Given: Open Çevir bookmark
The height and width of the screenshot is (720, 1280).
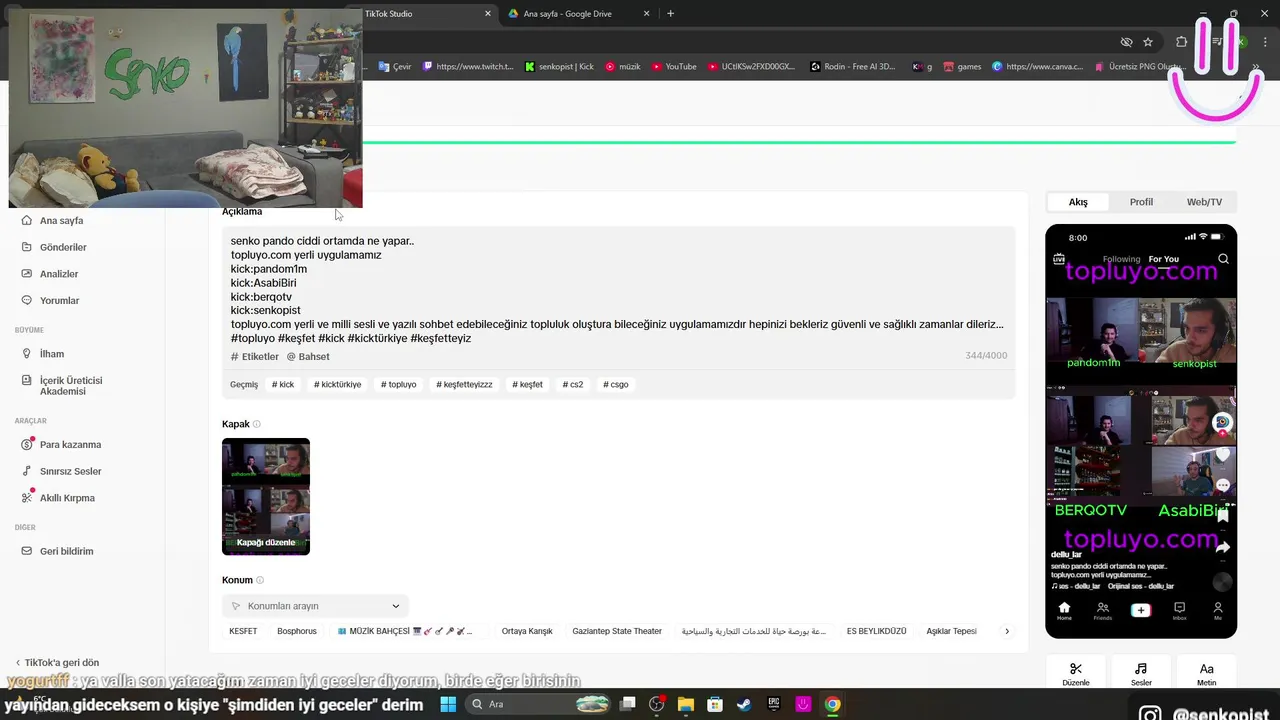Looking at the screenshot, I should click(x=395, y=67).
